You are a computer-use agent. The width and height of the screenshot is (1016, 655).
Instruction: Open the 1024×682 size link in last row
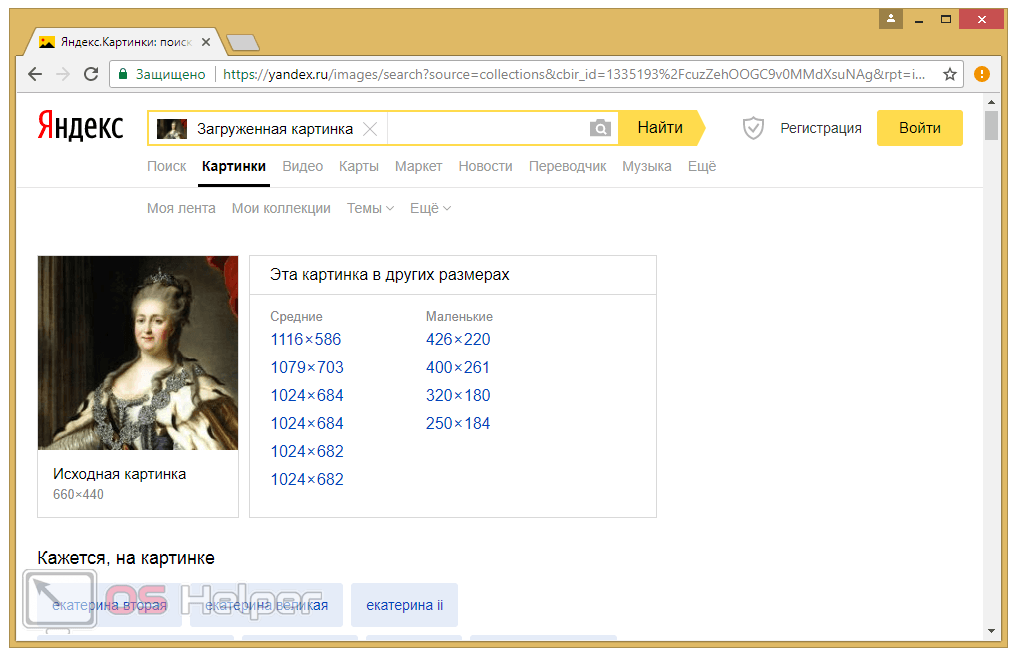coord(307,479)
